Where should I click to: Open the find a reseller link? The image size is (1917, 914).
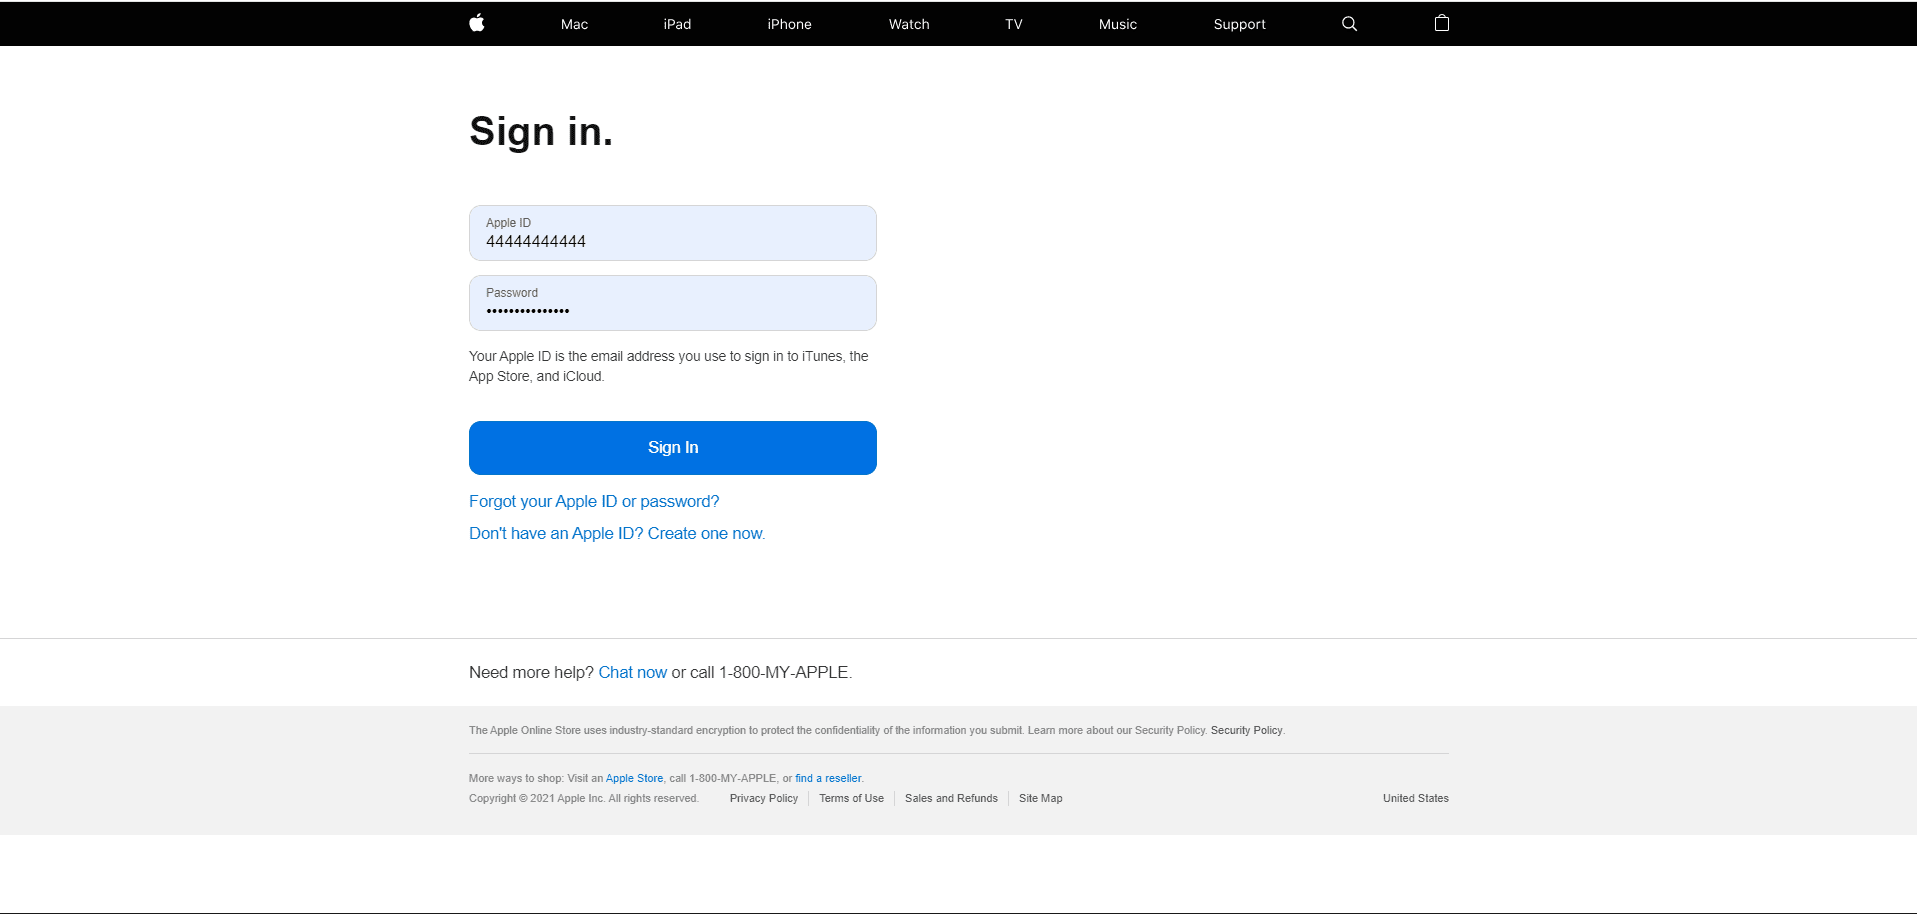(x=828, y=779)
